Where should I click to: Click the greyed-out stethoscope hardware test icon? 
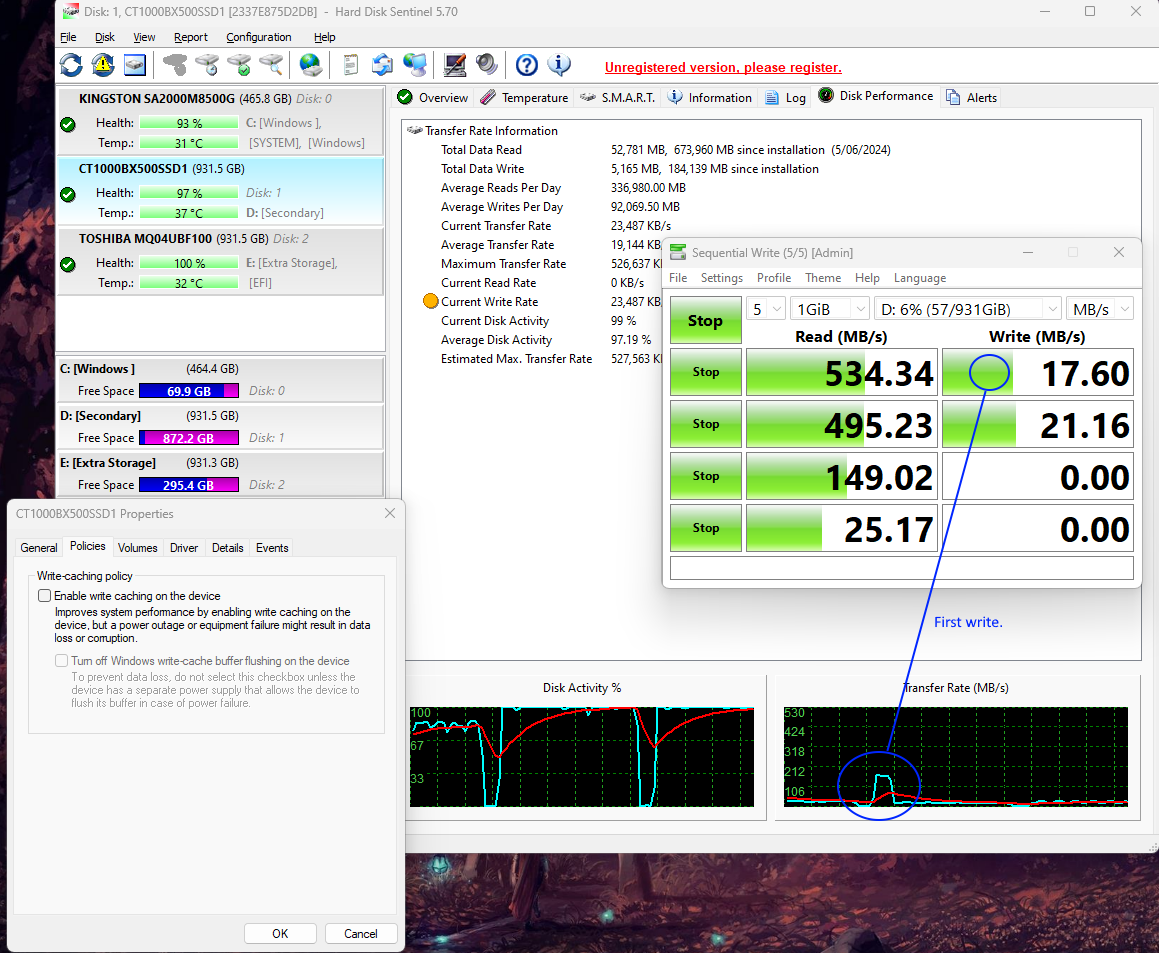coord(175,65)
